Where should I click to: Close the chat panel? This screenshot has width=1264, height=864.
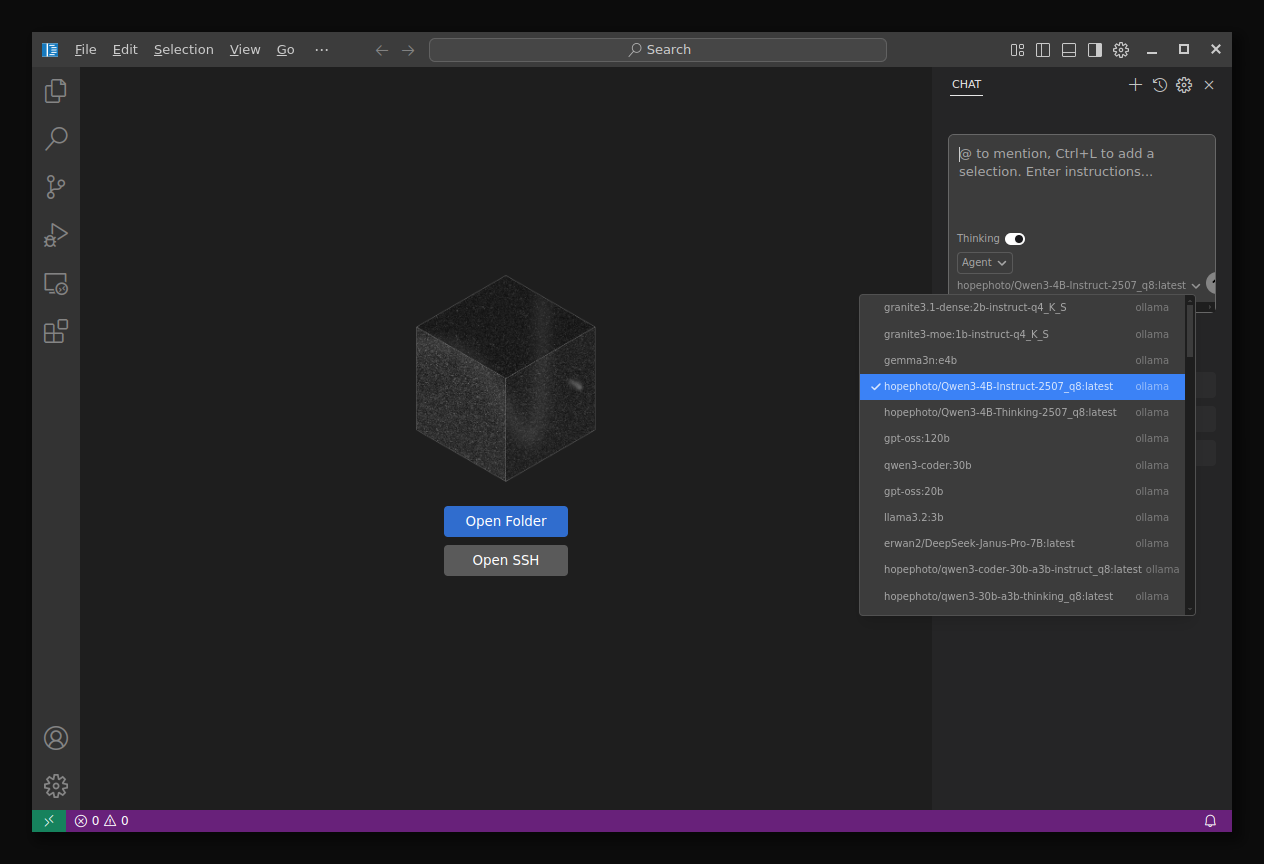click(x=1209, y=85)
